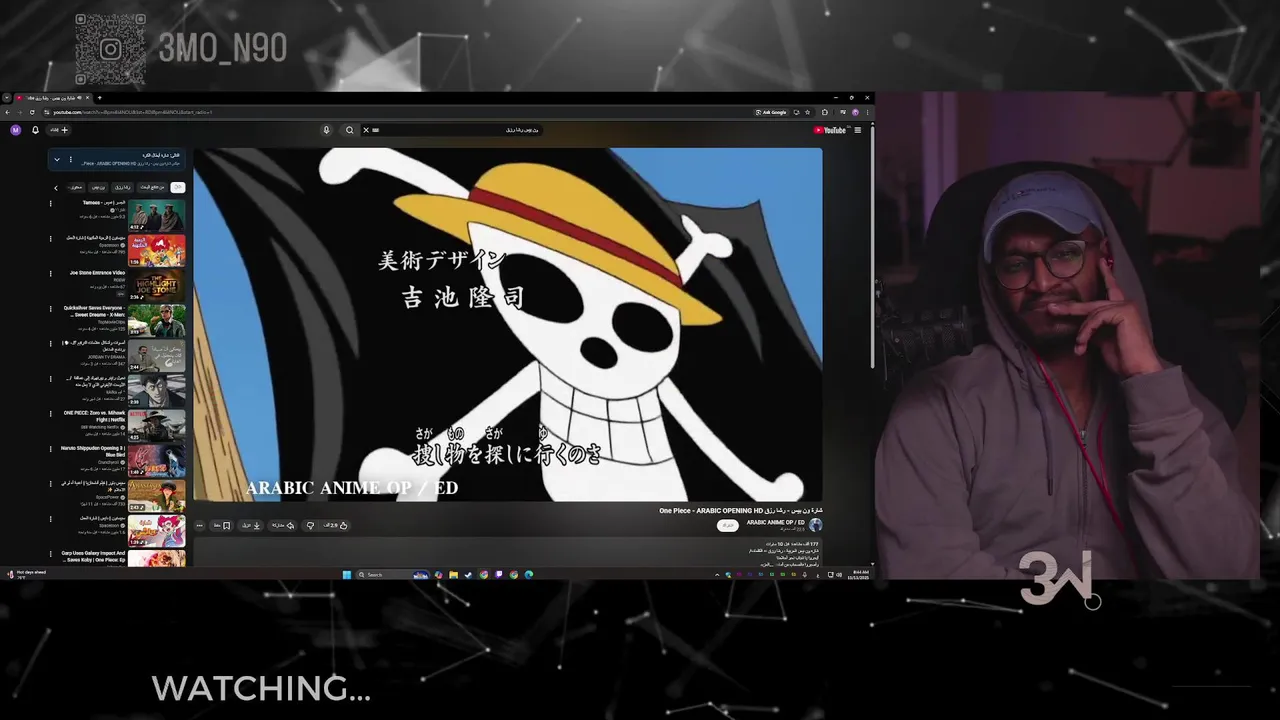Open the YouTube hamburger guide menu

pyautogui.click(x=857, y=130)
